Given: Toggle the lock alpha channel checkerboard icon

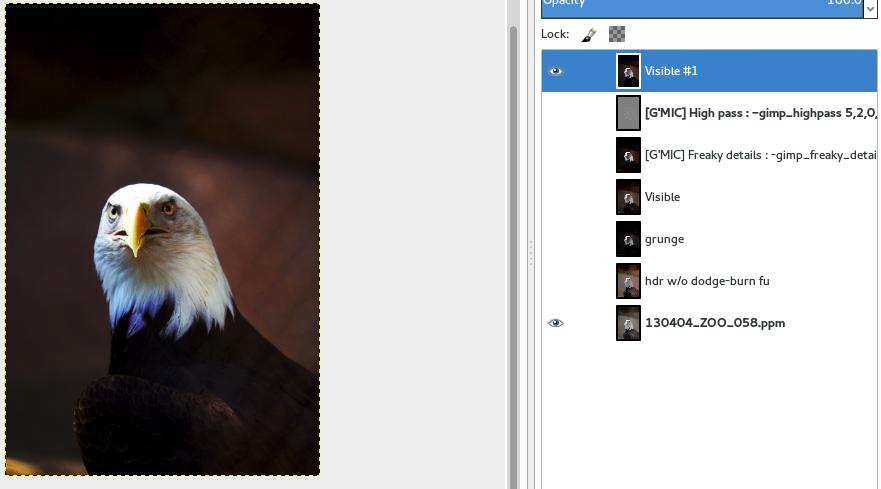Looking at the screenshot, I should pyautogui.click(x=617, y=35).
